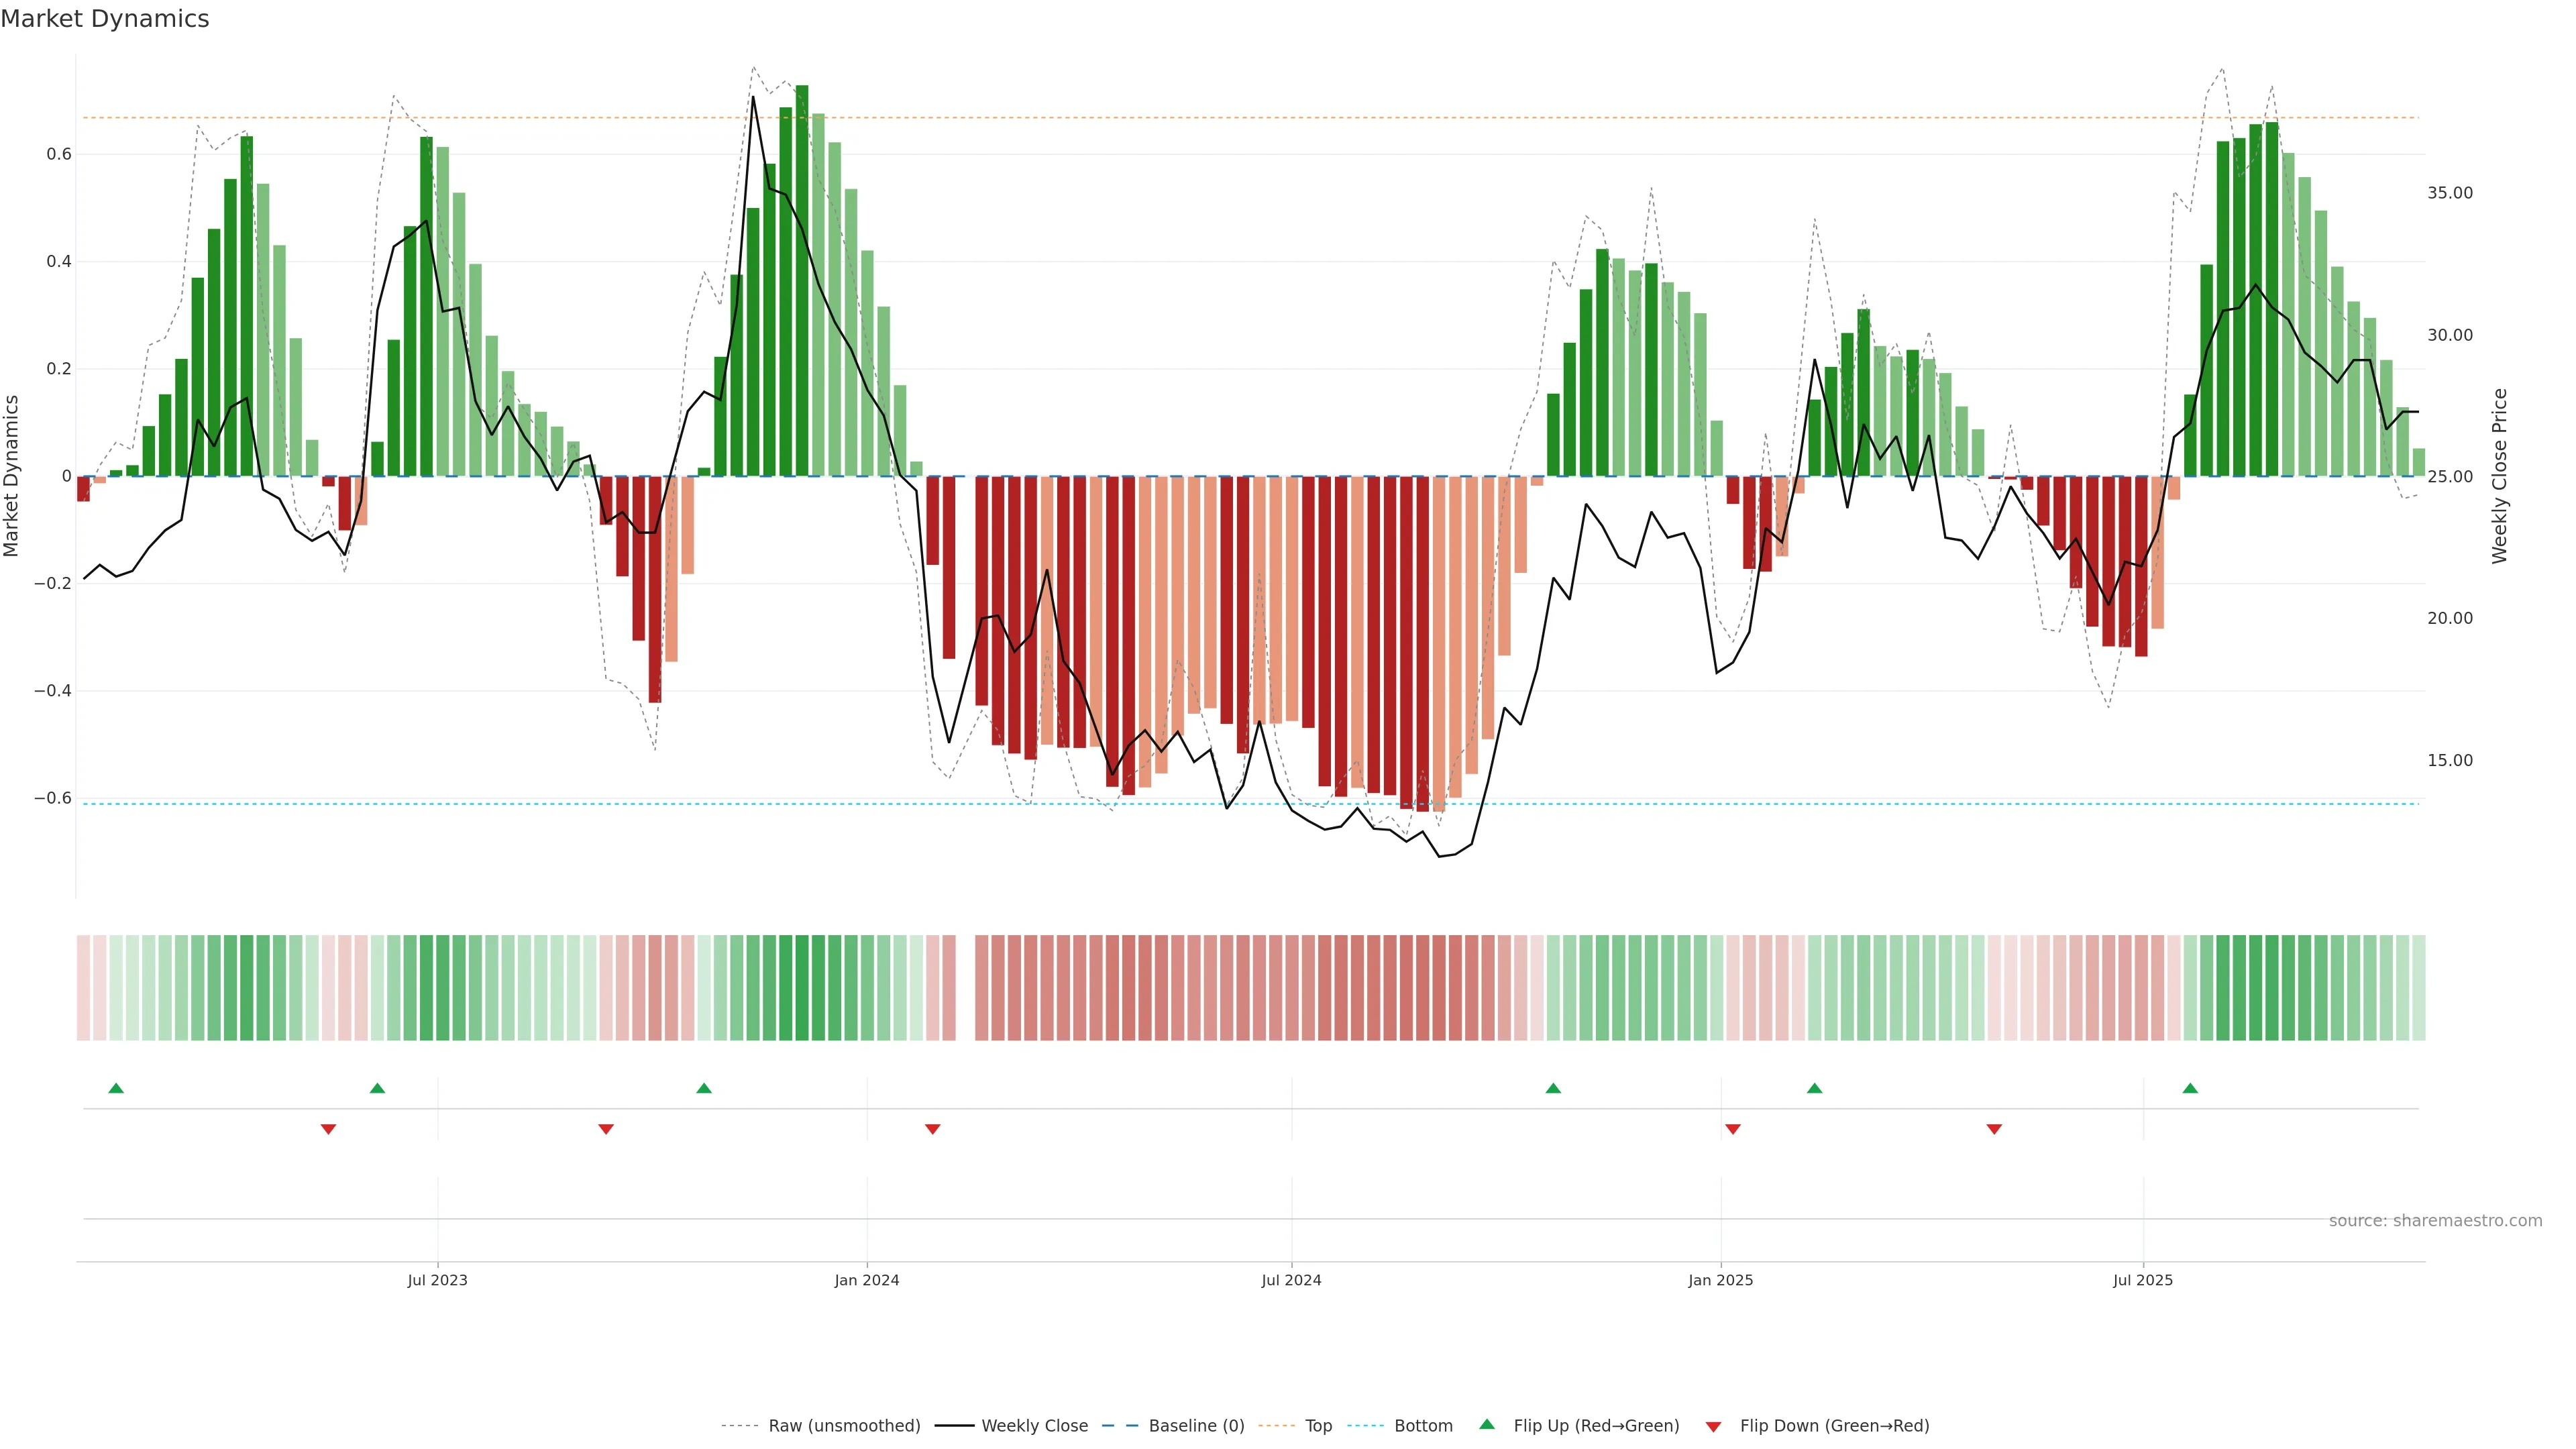Click the Jul 2024 x-axis label
This screenshot has width=2576, height=1449.
1291,1280
